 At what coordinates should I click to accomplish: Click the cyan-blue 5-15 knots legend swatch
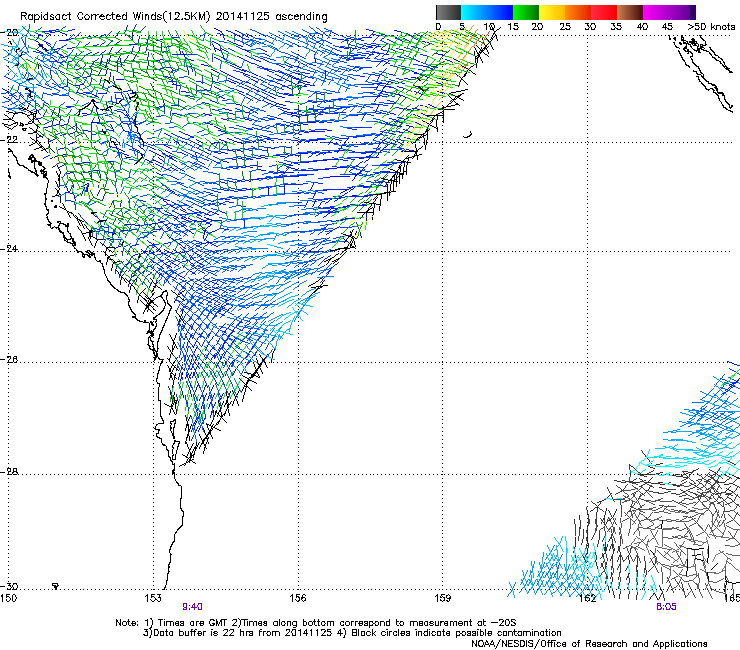[x=487, y=12]
